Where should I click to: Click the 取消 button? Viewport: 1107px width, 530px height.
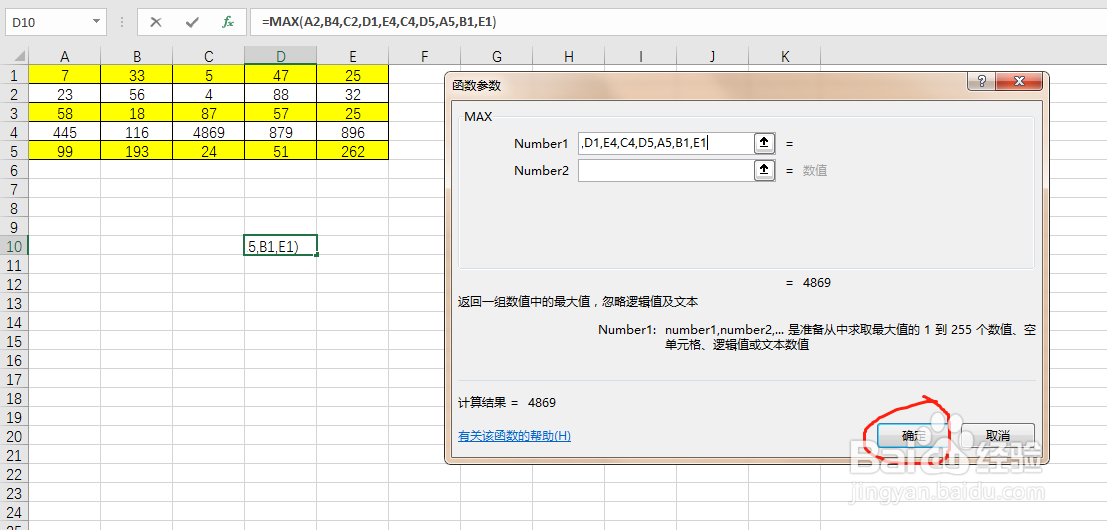coord(998,435)
